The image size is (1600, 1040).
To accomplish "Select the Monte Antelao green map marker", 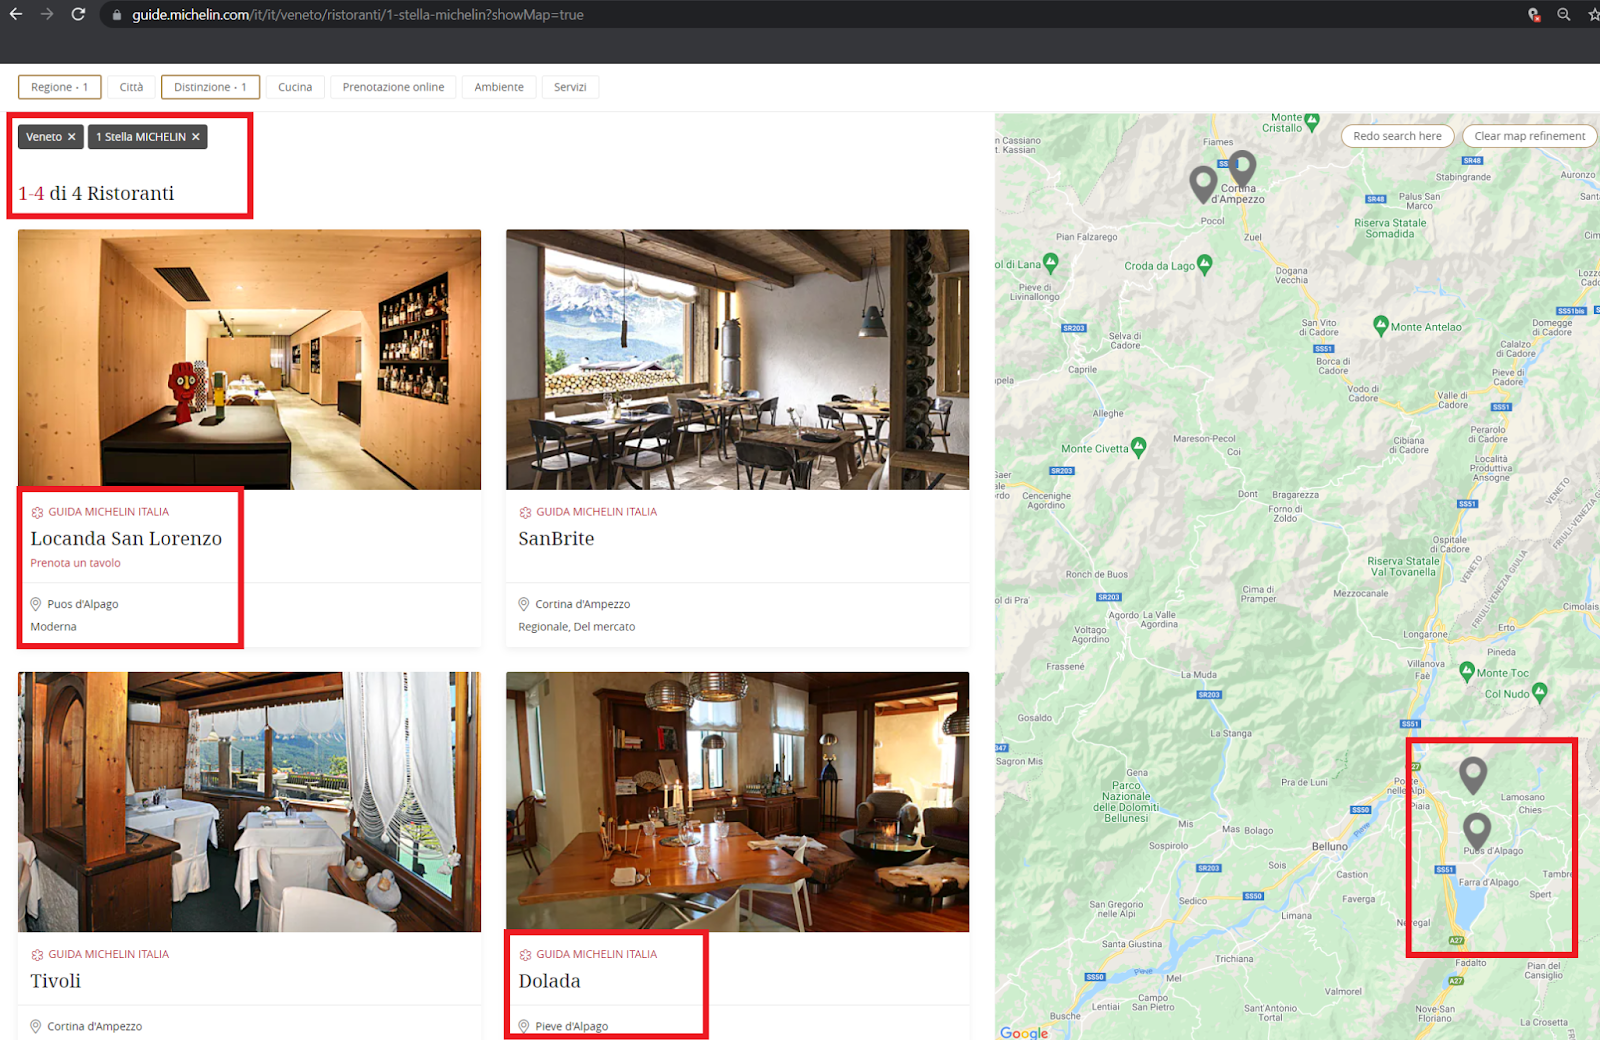I will 1381,325.
